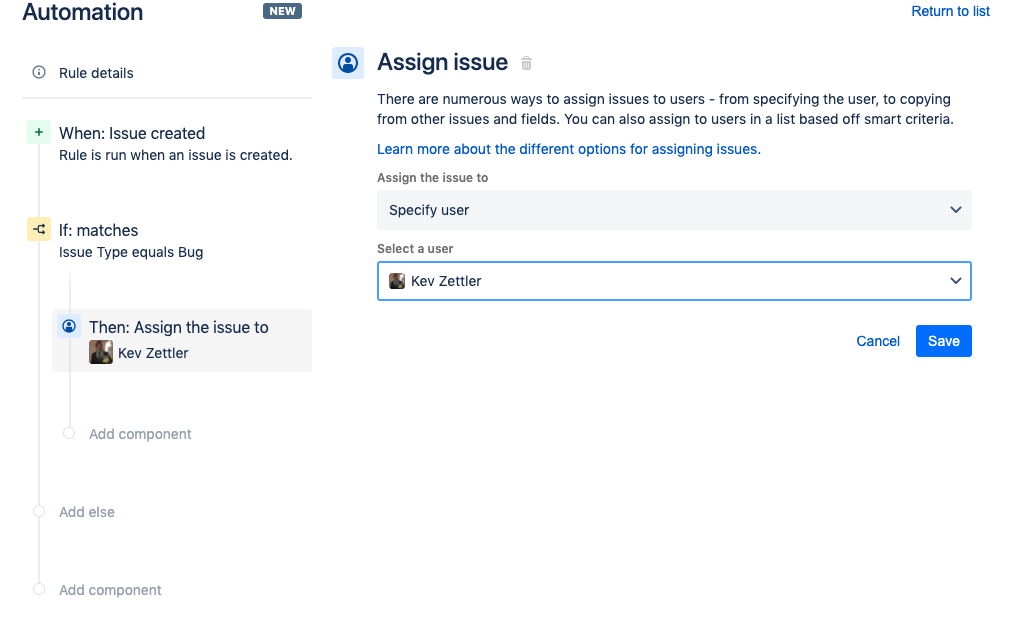Open the Select a user dropdown
The height and width of the screenshot is (644, 1020).
click(673, 281)
